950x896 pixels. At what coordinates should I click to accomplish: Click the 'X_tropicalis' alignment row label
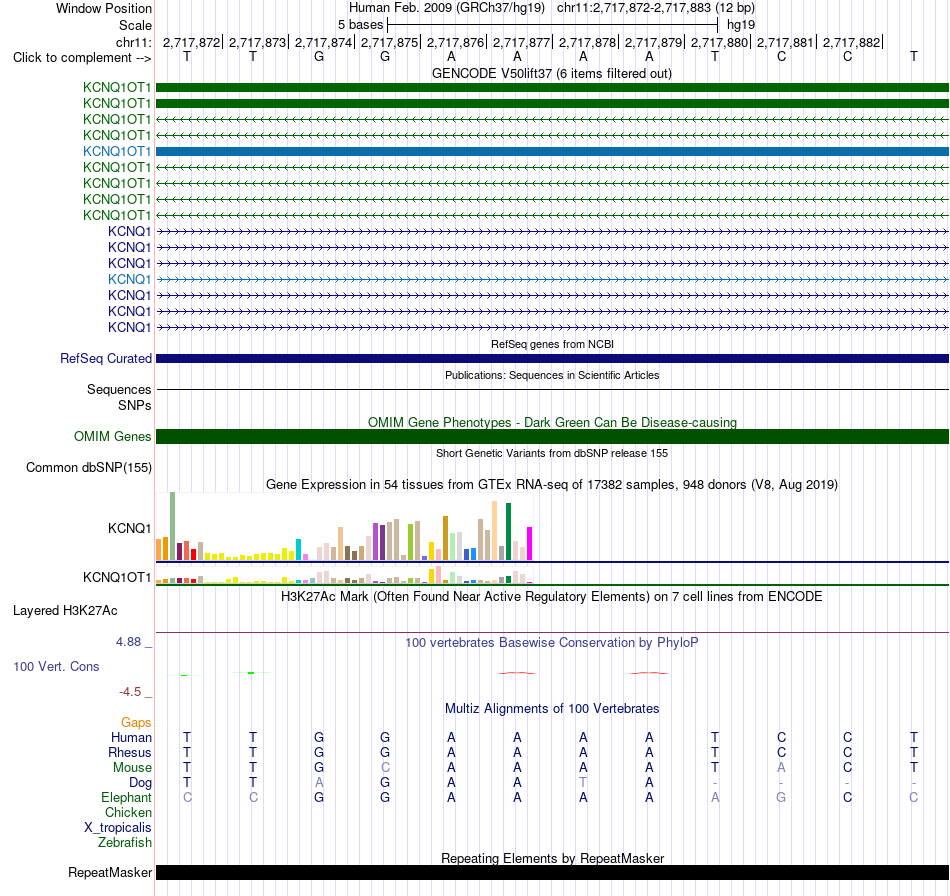pos(118,828)
